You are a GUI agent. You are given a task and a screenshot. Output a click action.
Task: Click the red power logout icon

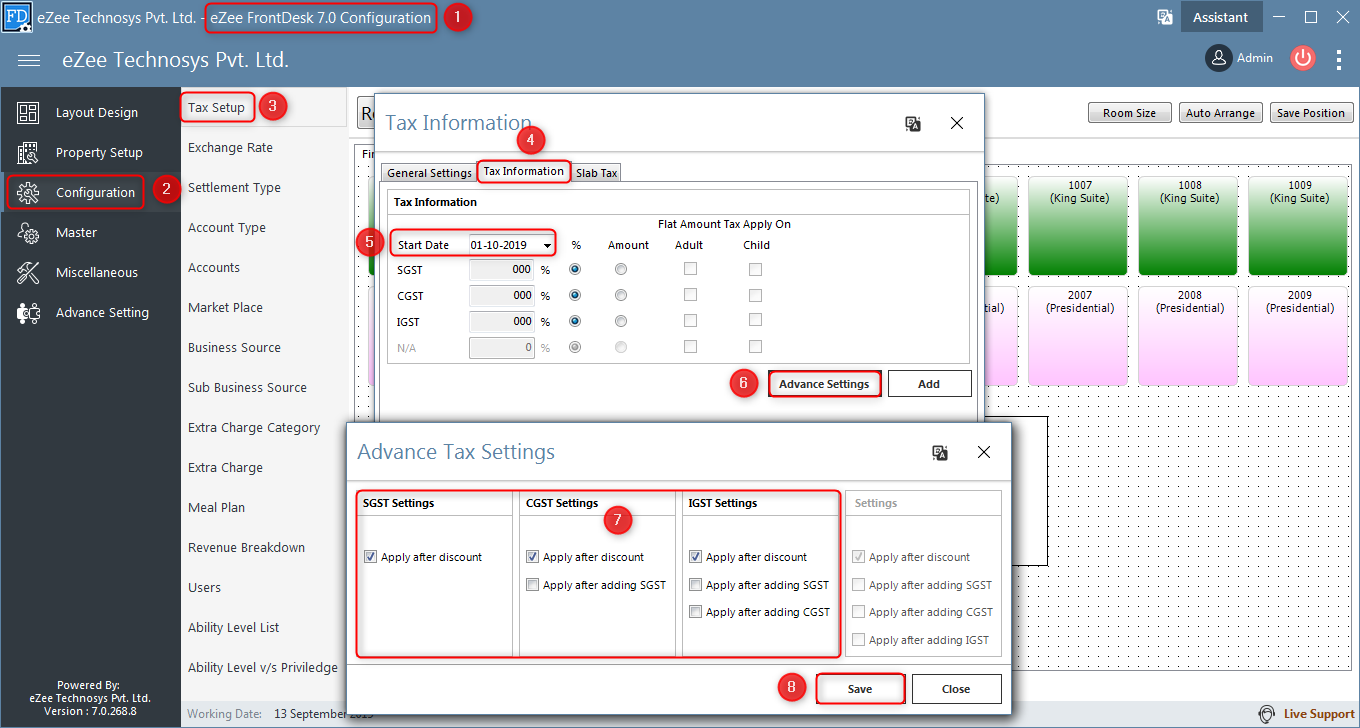1302,58
